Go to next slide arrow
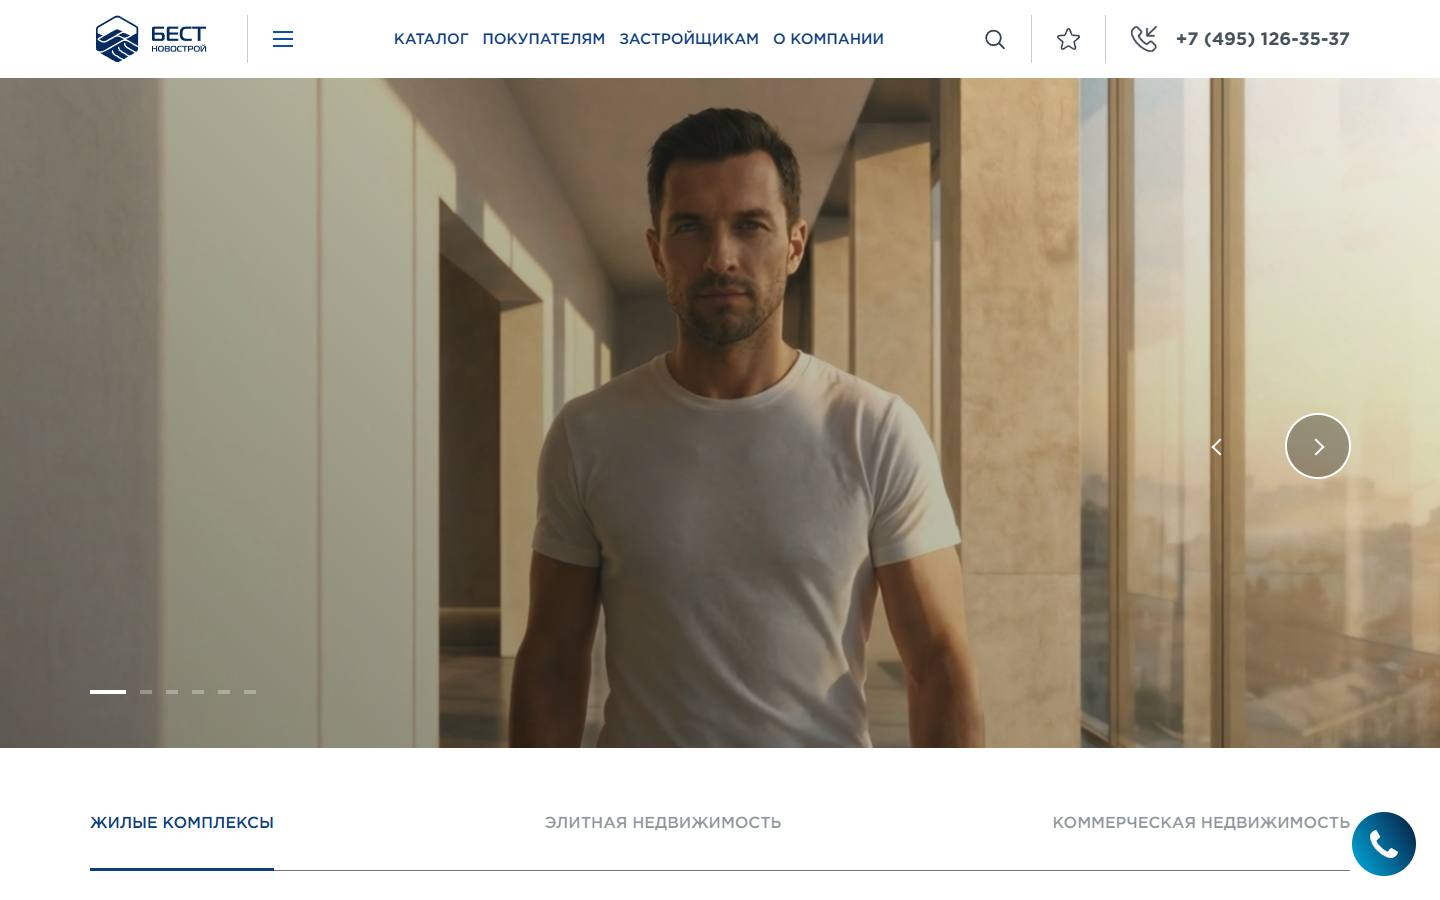The width and height of the screenshot is (1440, 900). (1318, 446)
